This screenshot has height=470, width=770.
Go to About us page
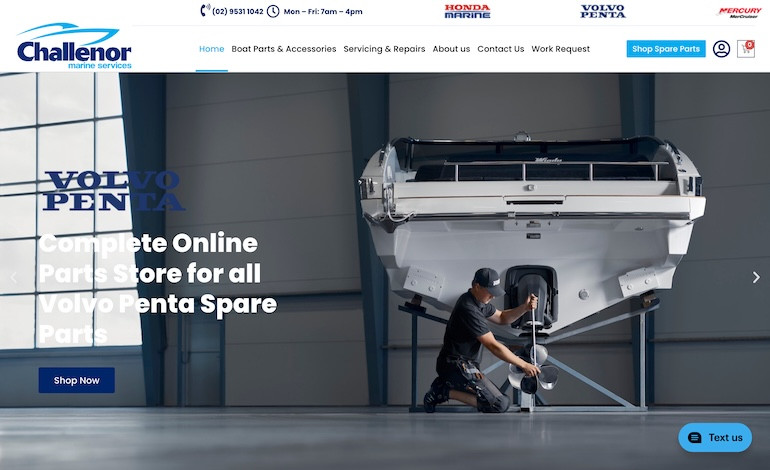(451, 49)
